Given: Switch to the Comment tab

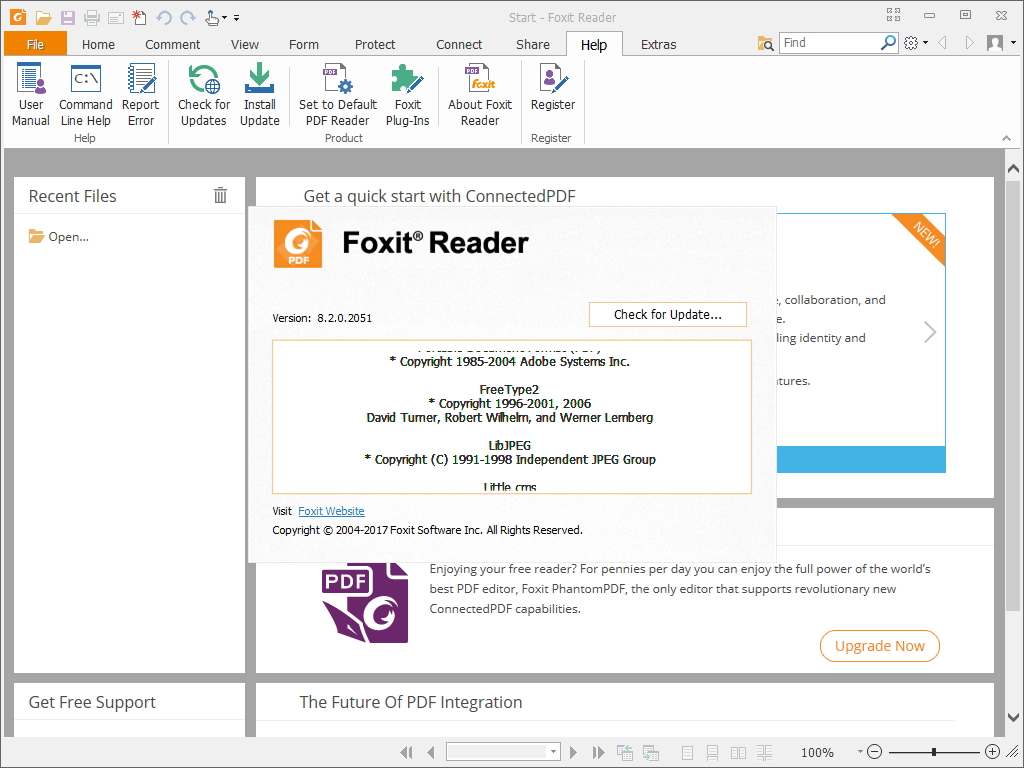Looking at the screenshot, I should [x=172, y=44].
